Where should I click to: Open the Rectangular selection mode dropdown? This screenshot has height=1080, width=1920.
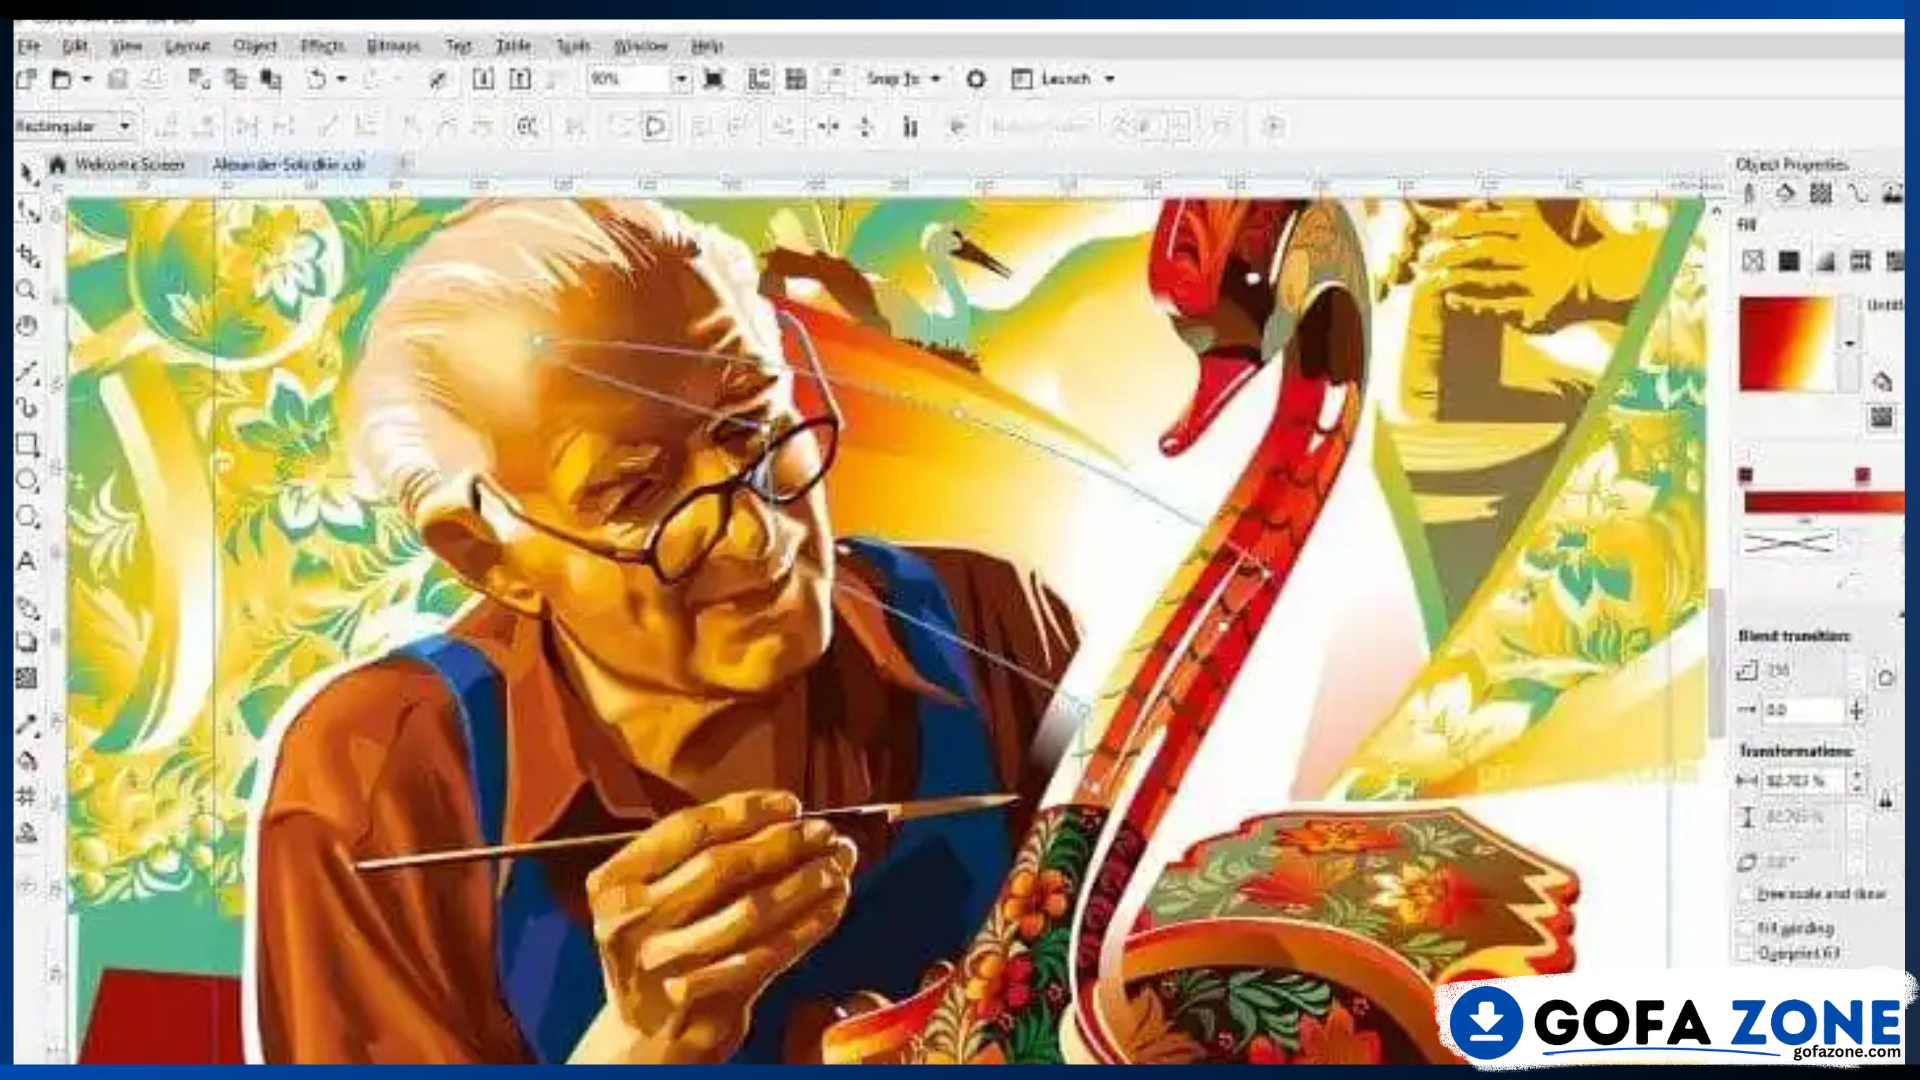click(125, 126)
